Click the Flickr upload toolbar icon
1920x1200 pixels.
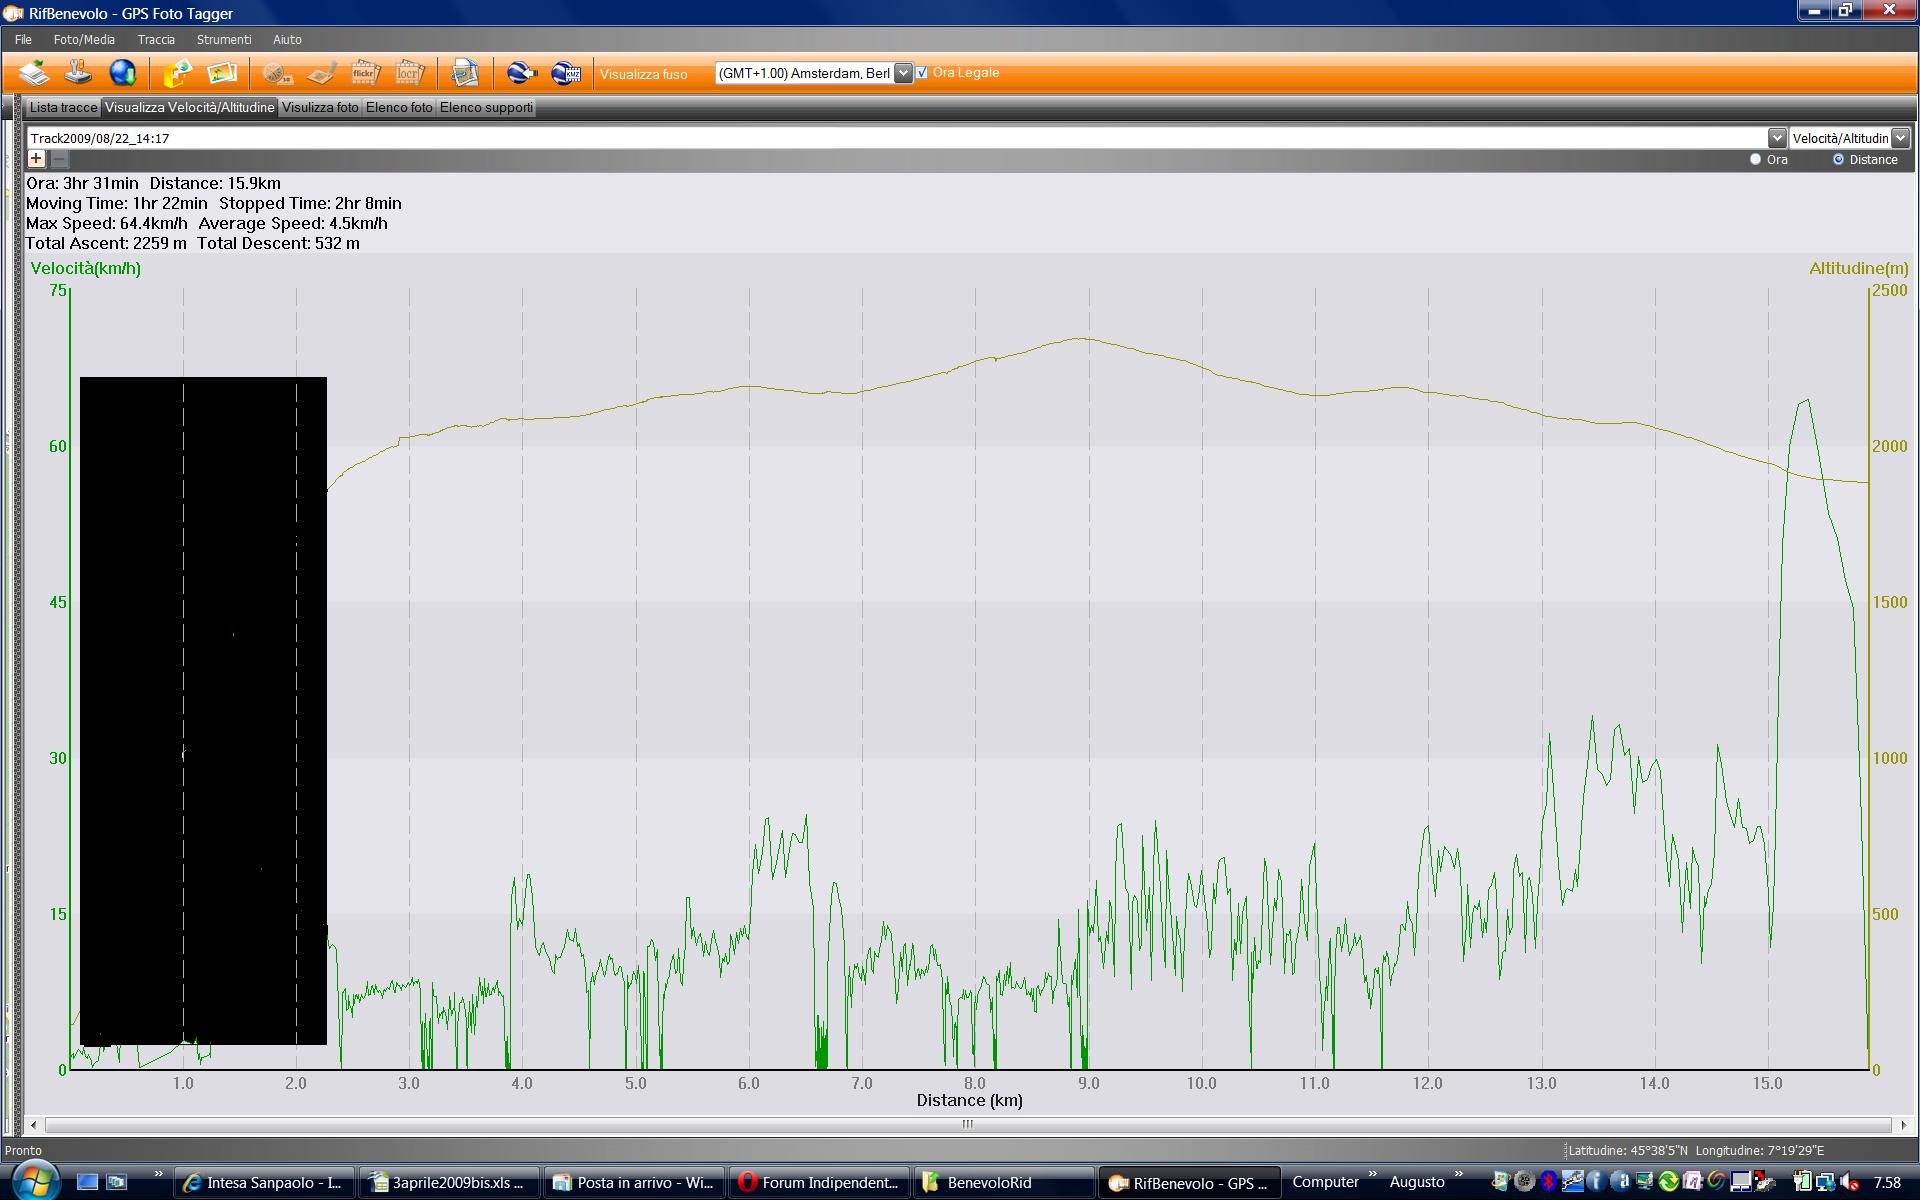point(365,73)
